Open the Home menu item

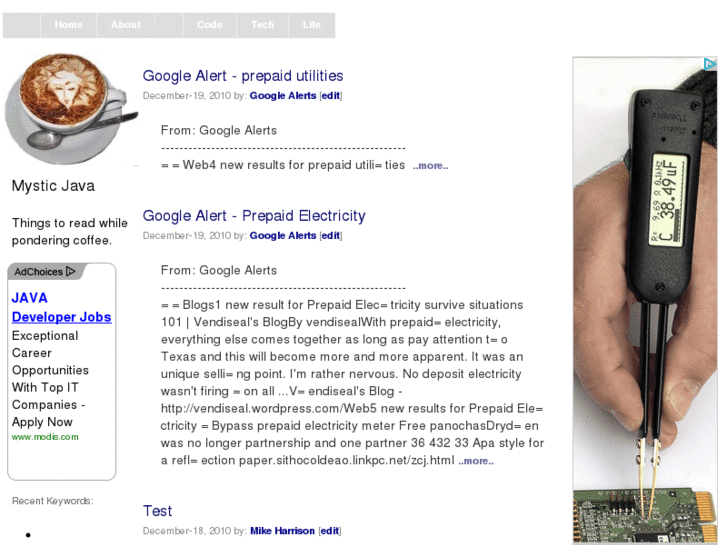point(69,25)
